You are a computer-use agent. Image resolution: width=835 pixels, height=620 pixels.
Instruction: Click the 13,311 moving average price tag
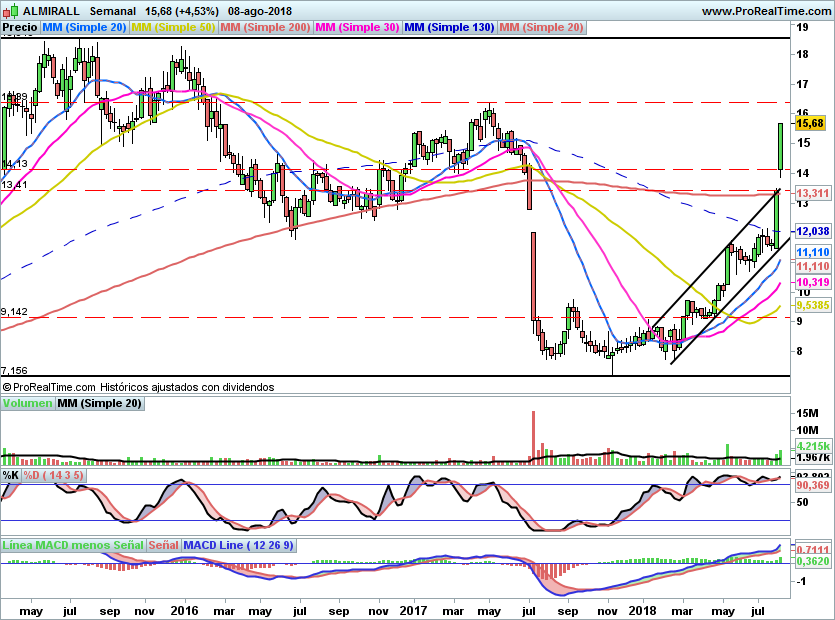(x=813, y=193)
